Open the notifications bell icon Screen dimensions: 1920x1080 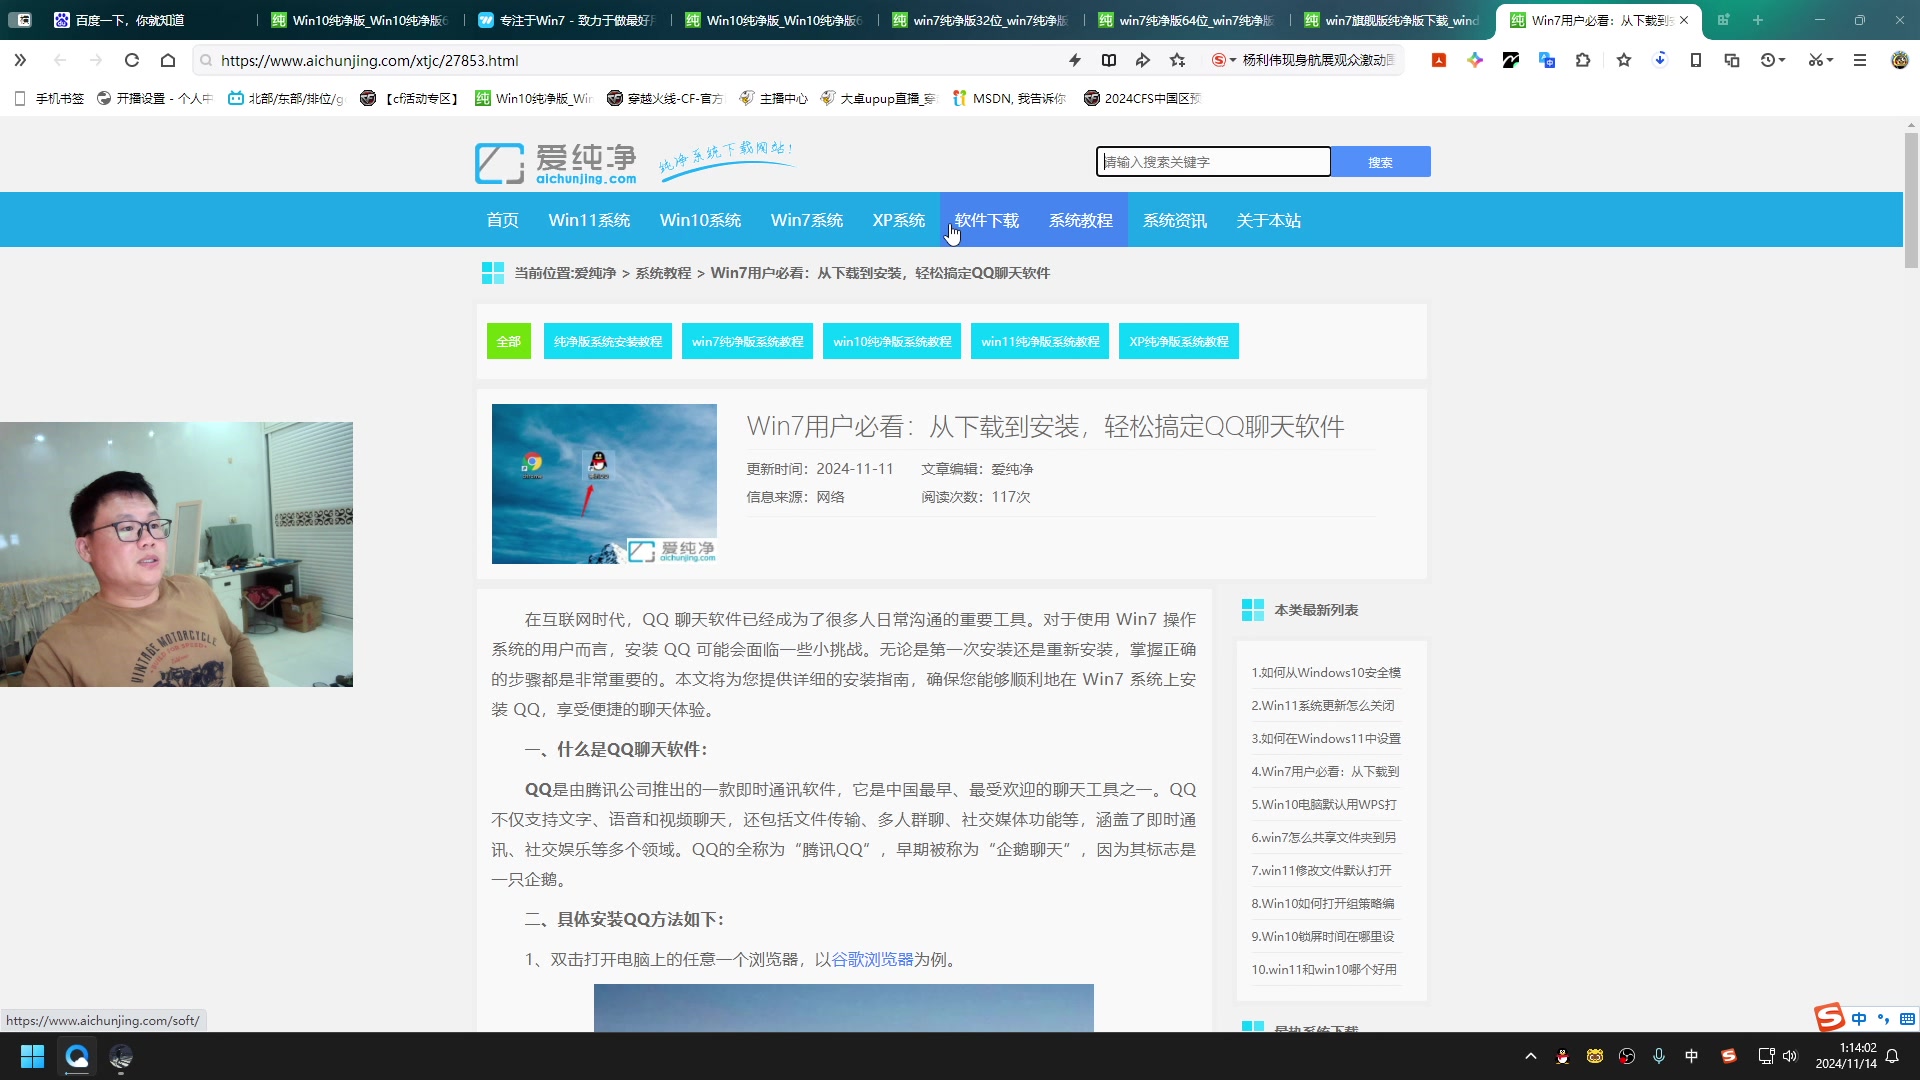[x=1892, y=1056]
